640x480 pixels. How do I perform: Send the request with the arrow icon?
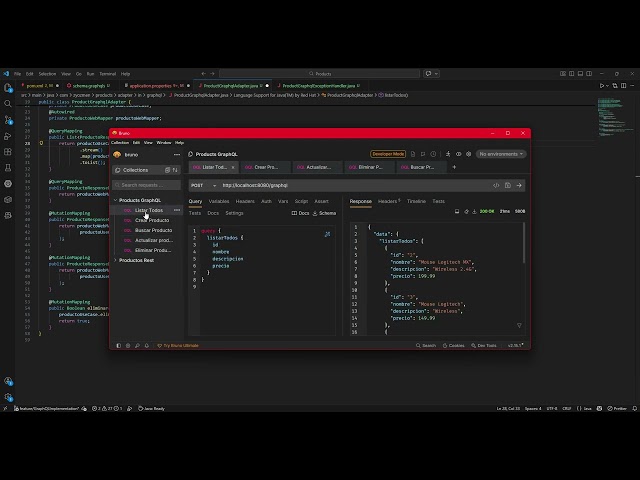tap(519, 185)
